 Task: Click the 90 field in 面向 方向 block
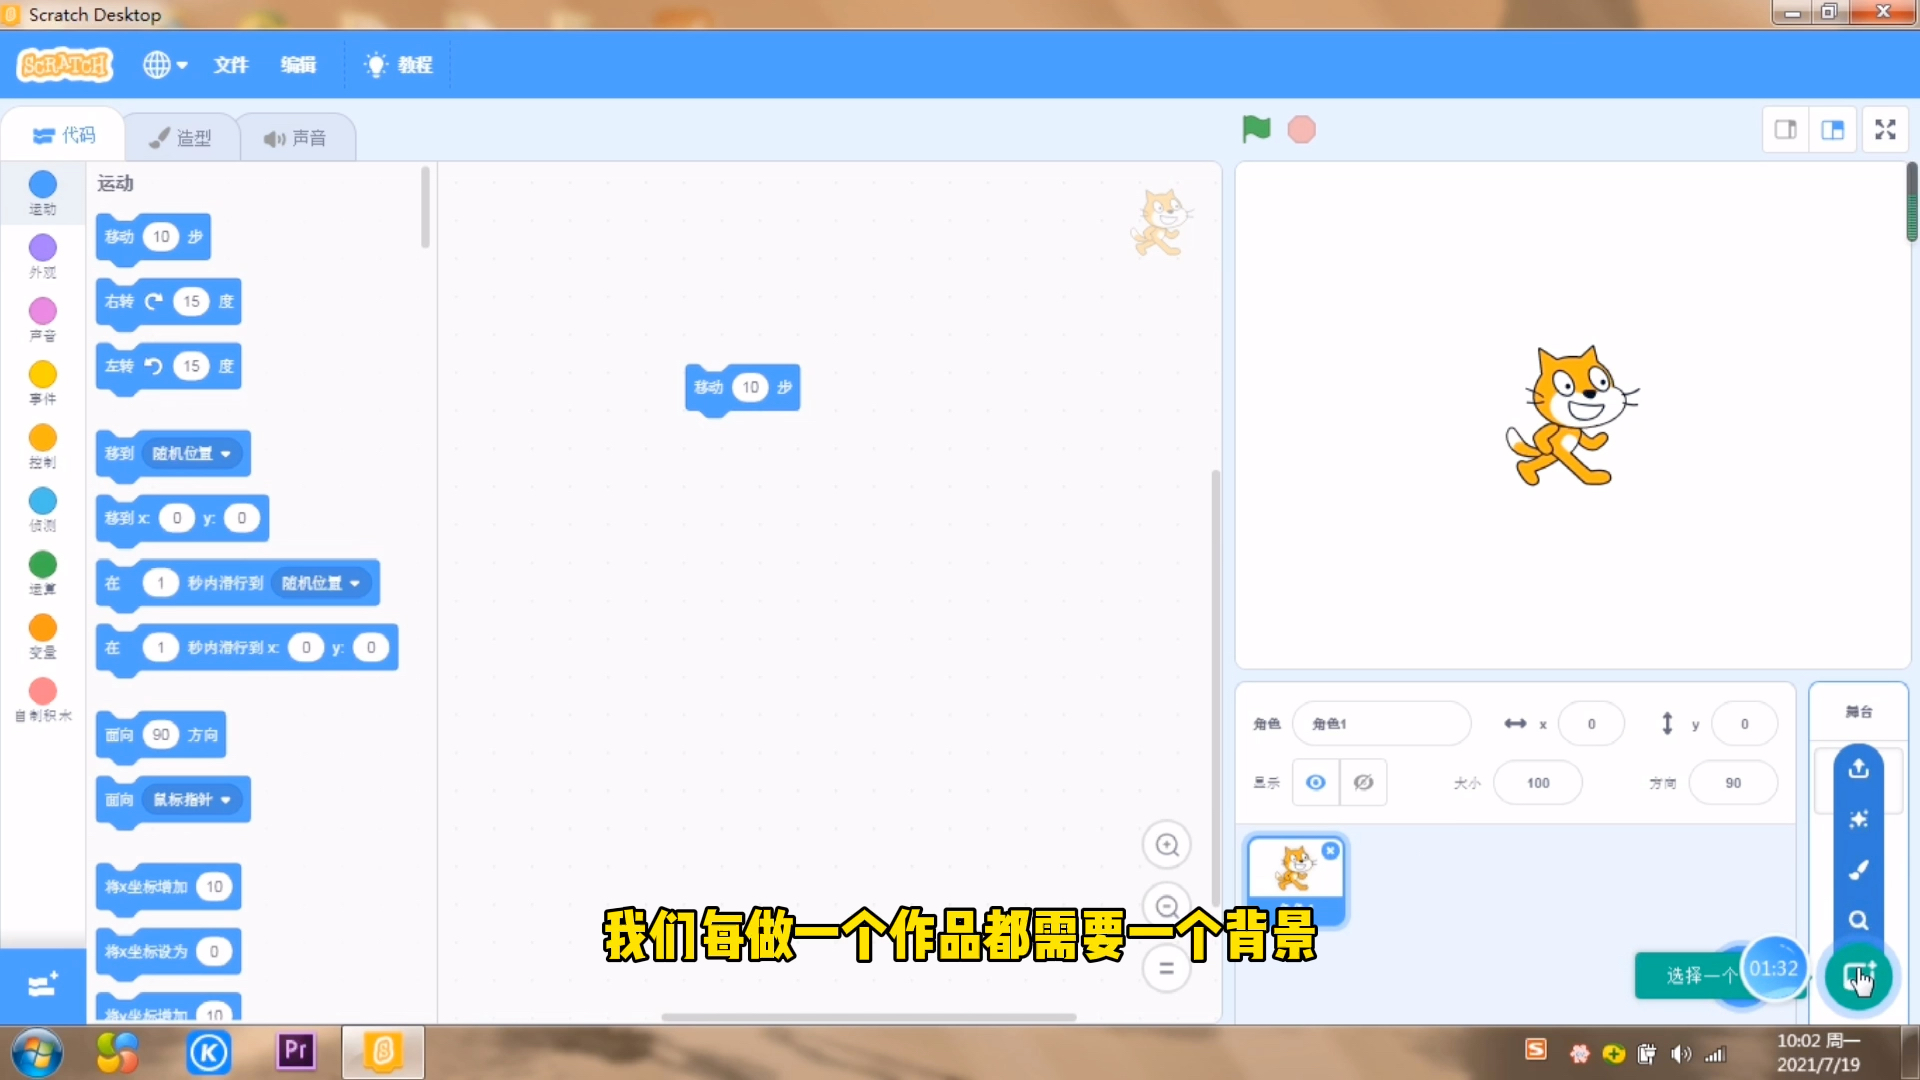(x=161, y=735)
